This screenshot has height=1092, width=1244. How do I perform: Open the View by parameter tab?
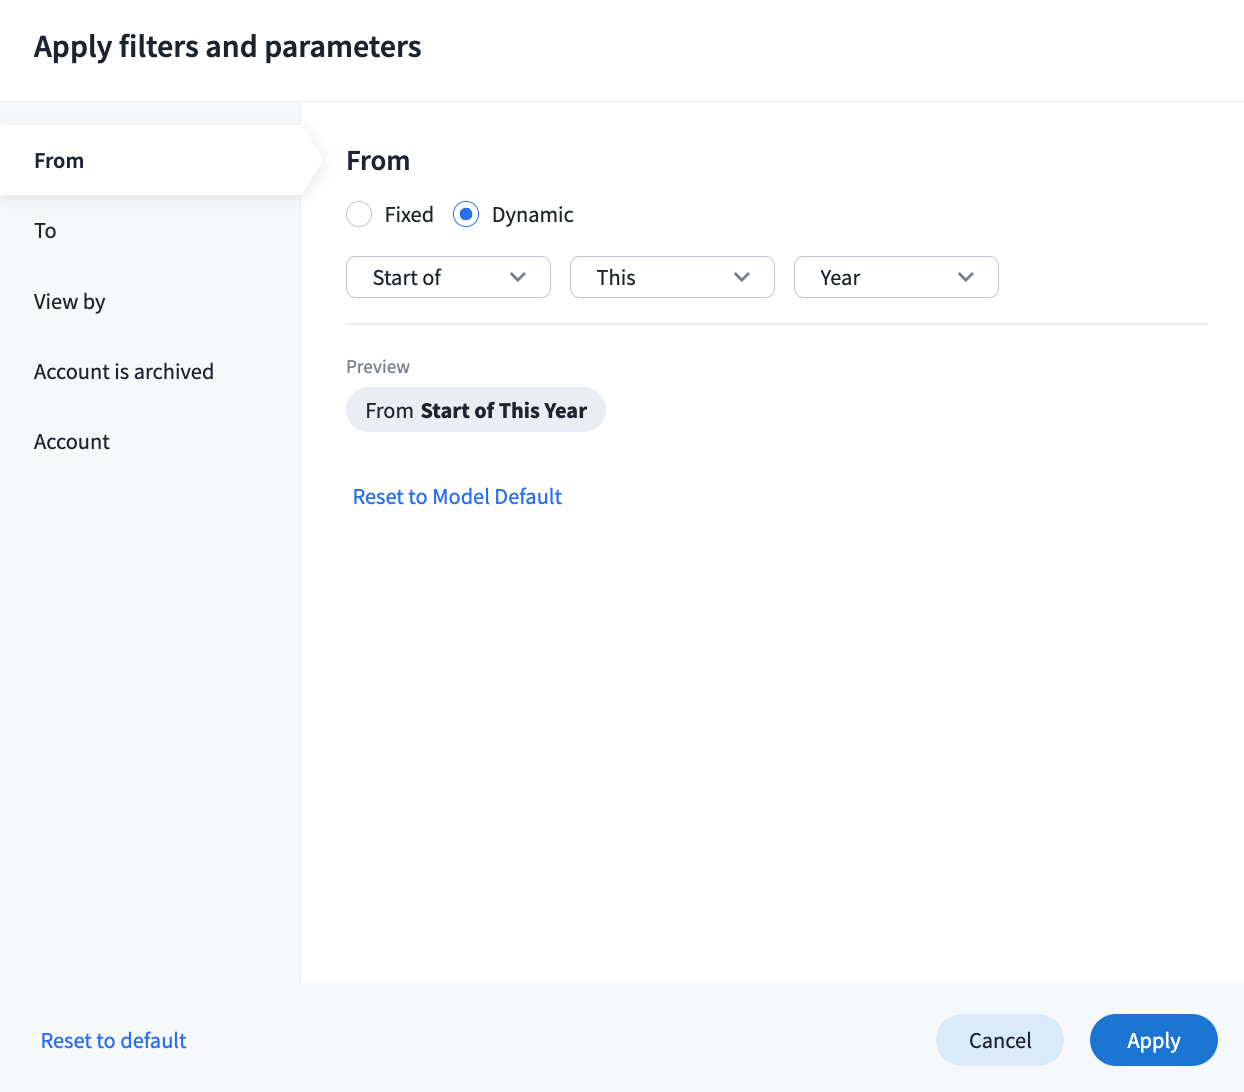[150, 301]
